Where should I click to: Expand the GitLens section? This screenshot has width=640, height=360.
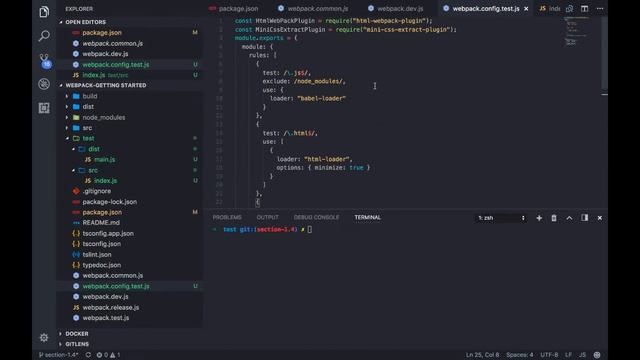(x=77, y=344)
